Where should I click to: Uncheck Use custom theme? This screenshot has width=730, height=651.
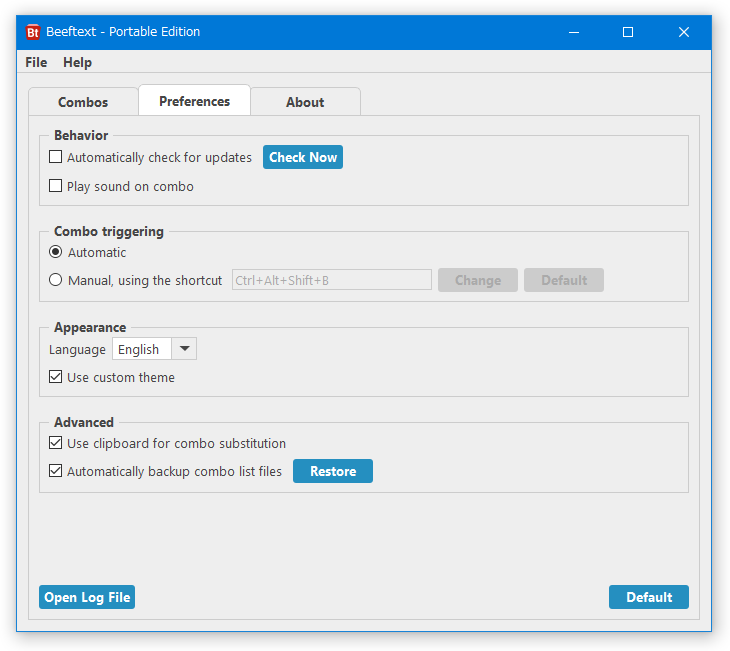coord(55,377)
